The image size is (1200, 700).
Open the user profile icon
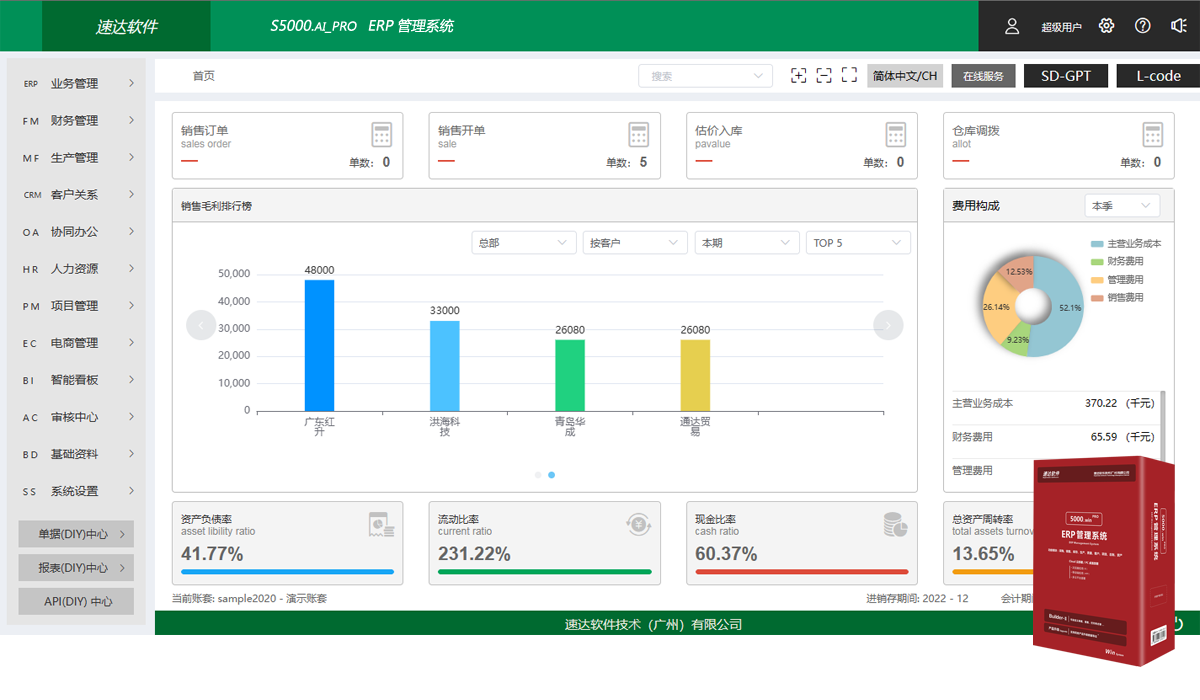[x=1012, y=26]
